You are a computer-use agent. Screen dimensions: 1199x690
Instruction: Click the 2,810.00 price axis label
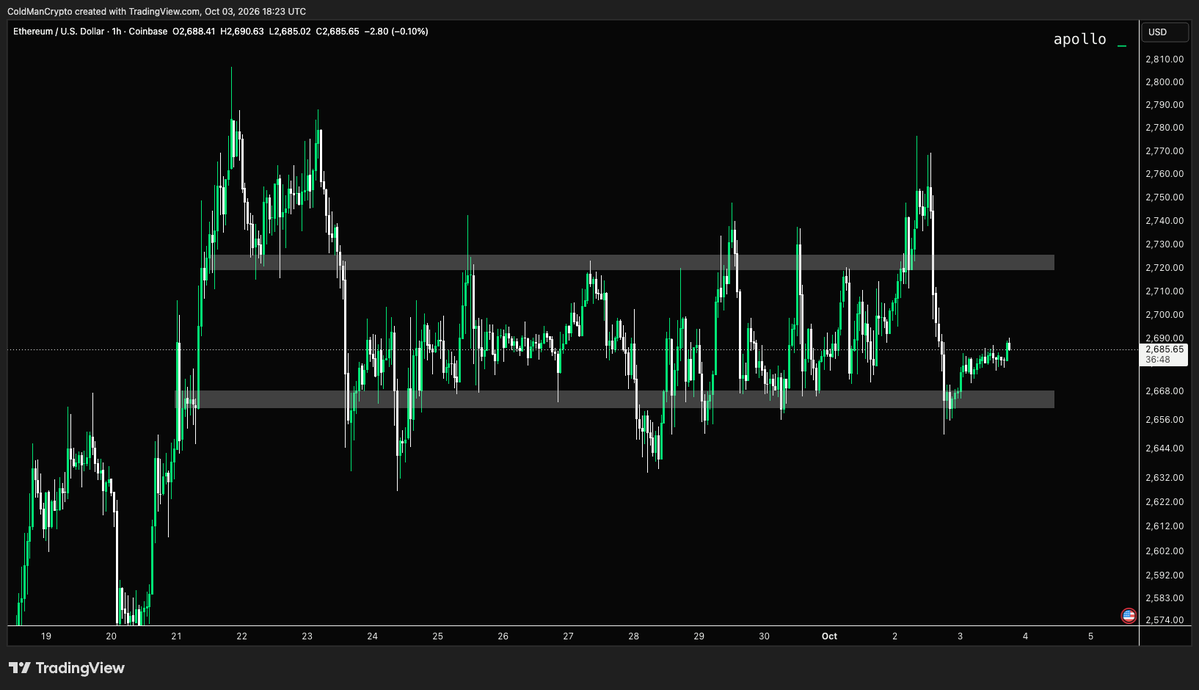tap(1164, 59)
